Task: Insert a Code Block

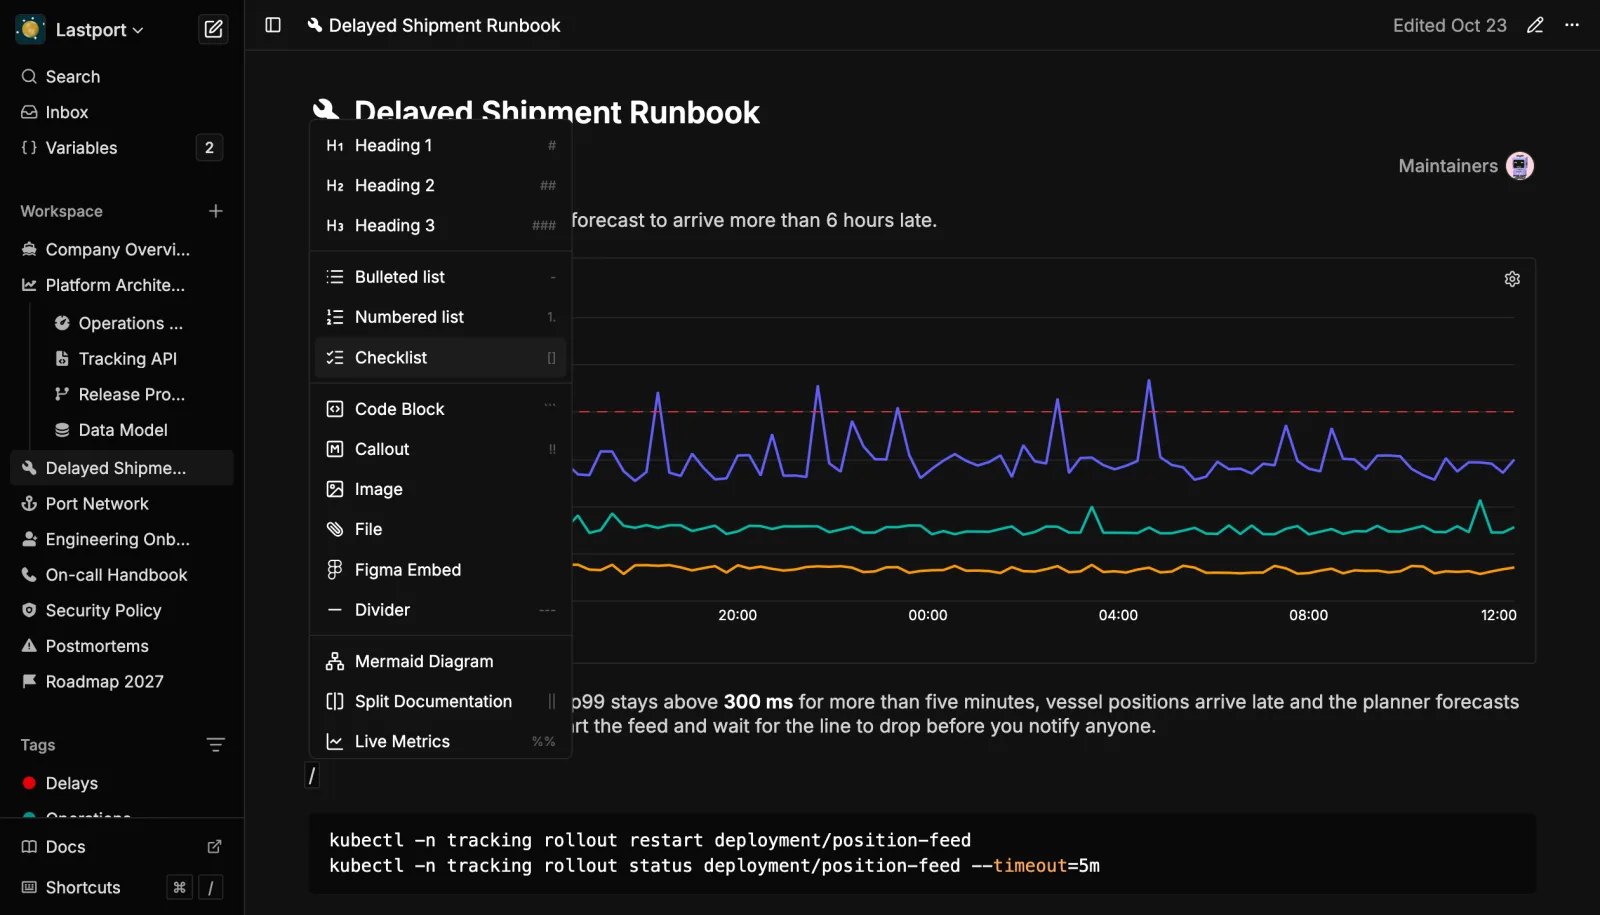Action: click(x=440, y=409)
